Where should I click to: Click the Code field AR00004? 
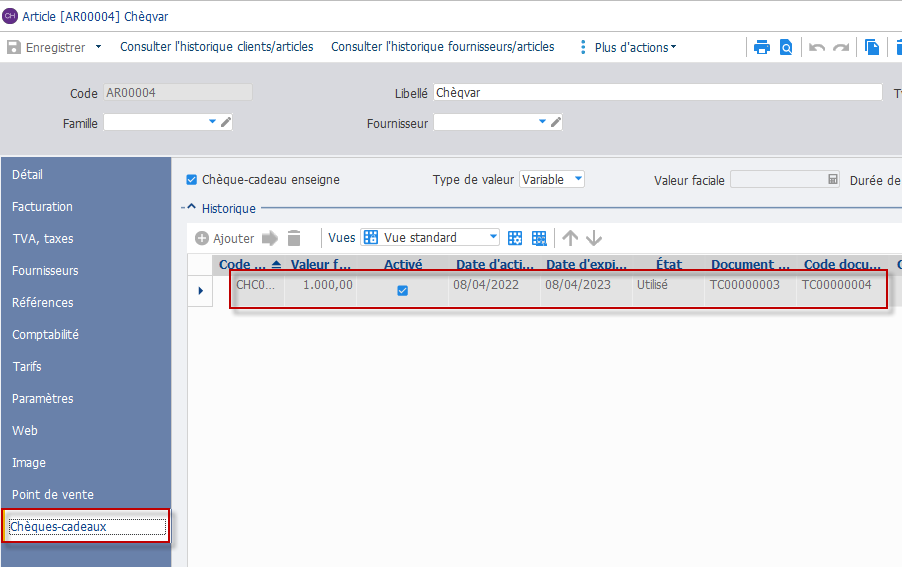pyautogui.click(x=178, y=93)
